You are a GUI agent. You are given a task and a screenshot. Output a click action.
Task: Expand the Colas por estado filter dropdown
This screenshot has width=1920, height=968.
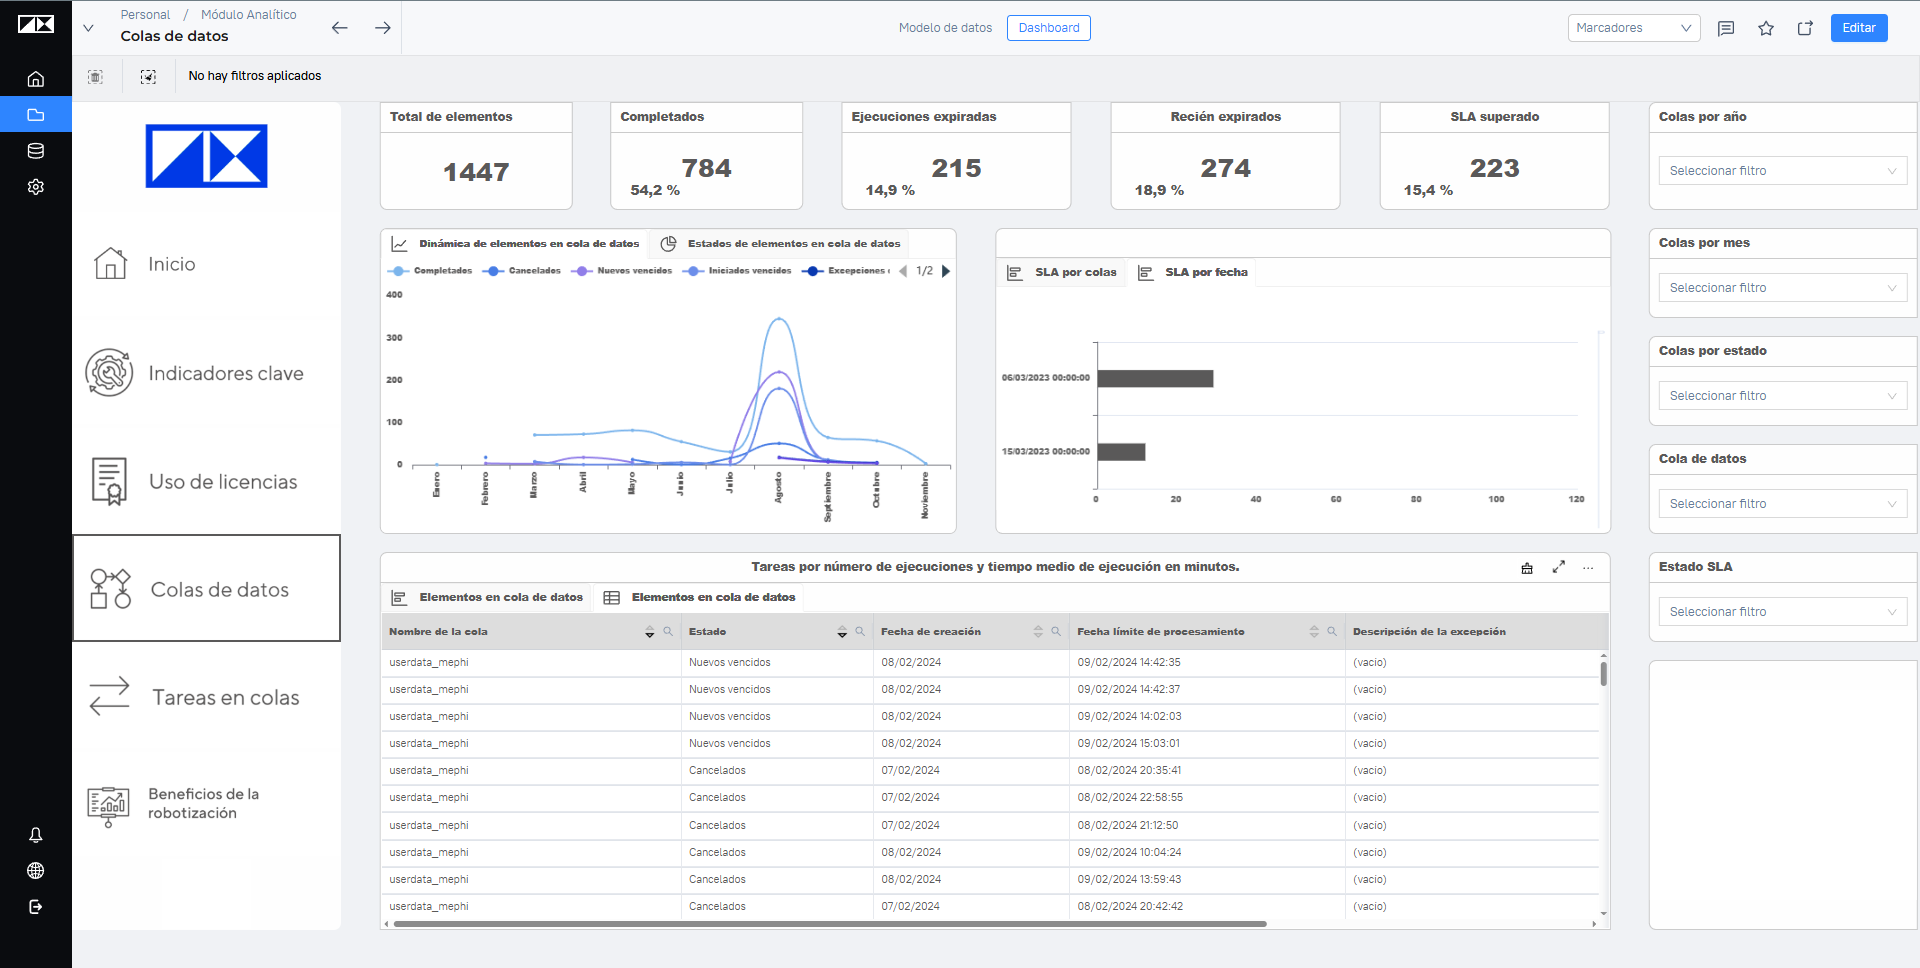coord(1782,396)
